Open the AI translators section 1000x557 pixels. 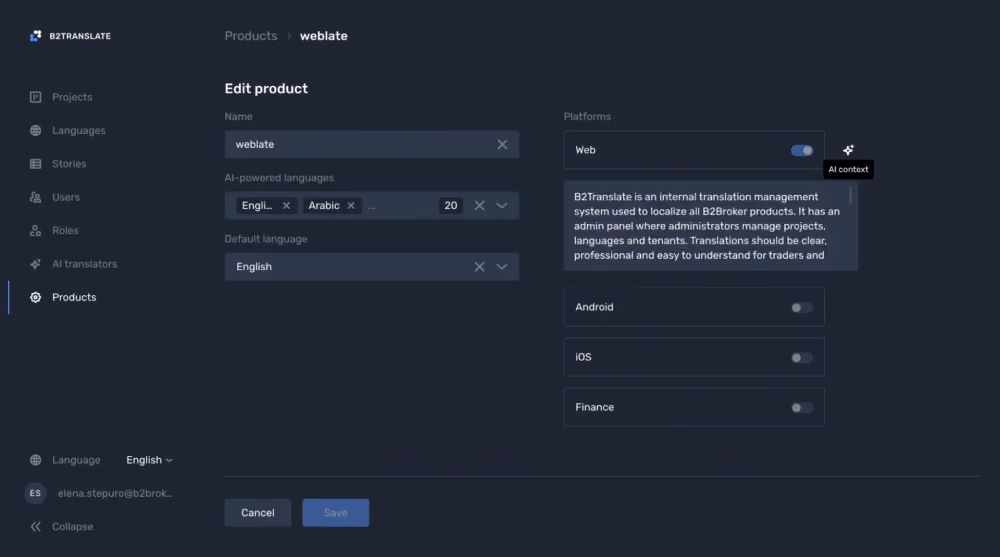[x=84, y=264]
